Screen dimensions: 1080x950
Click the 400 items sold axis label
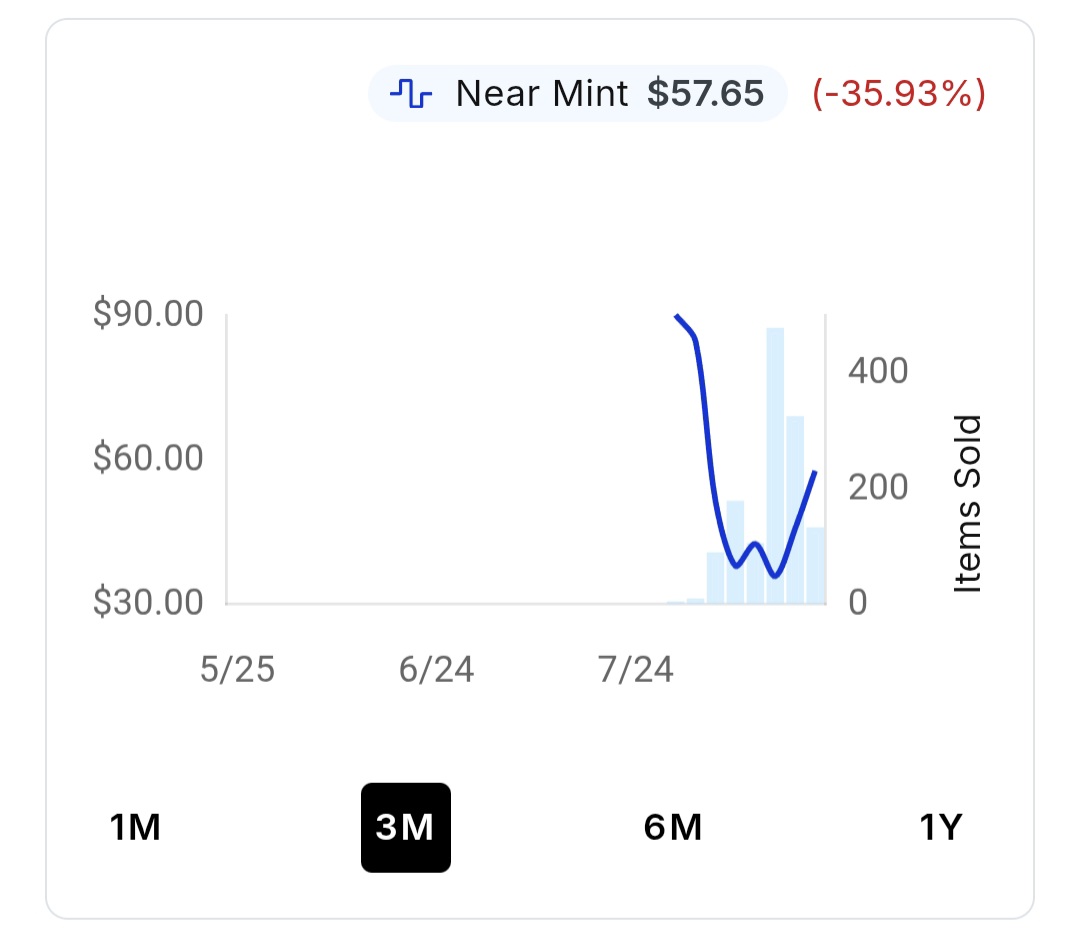click(x=878, y=371)
